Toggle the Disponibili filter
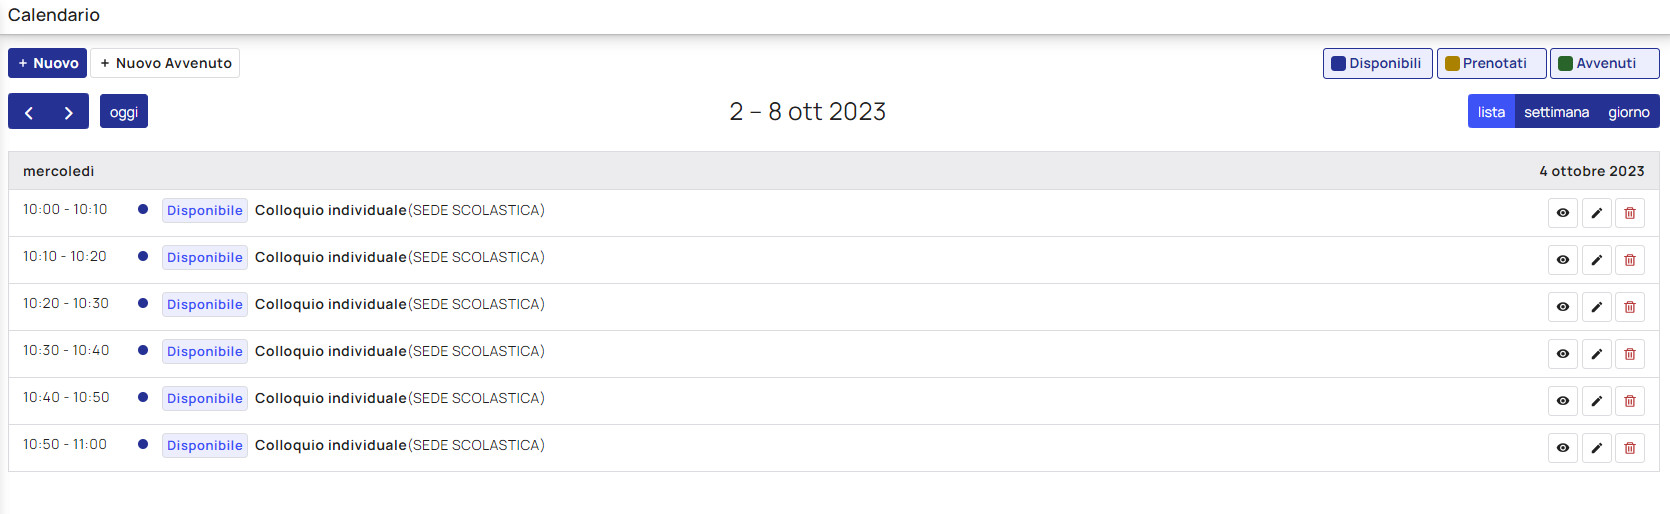Viewport: 1670px width, 514px height. tap(1378, 63)
